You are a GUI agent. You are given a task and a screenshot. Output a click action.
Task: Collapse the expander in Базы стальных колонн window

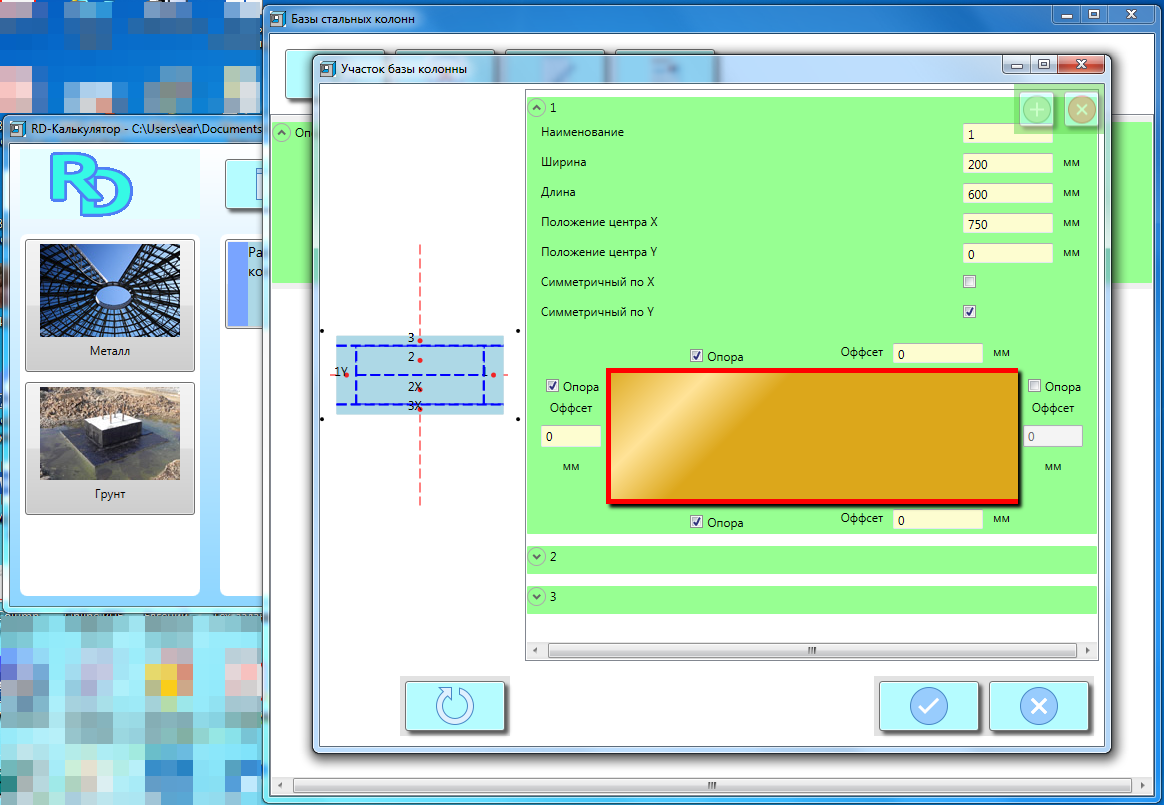[x=281, y=133]
